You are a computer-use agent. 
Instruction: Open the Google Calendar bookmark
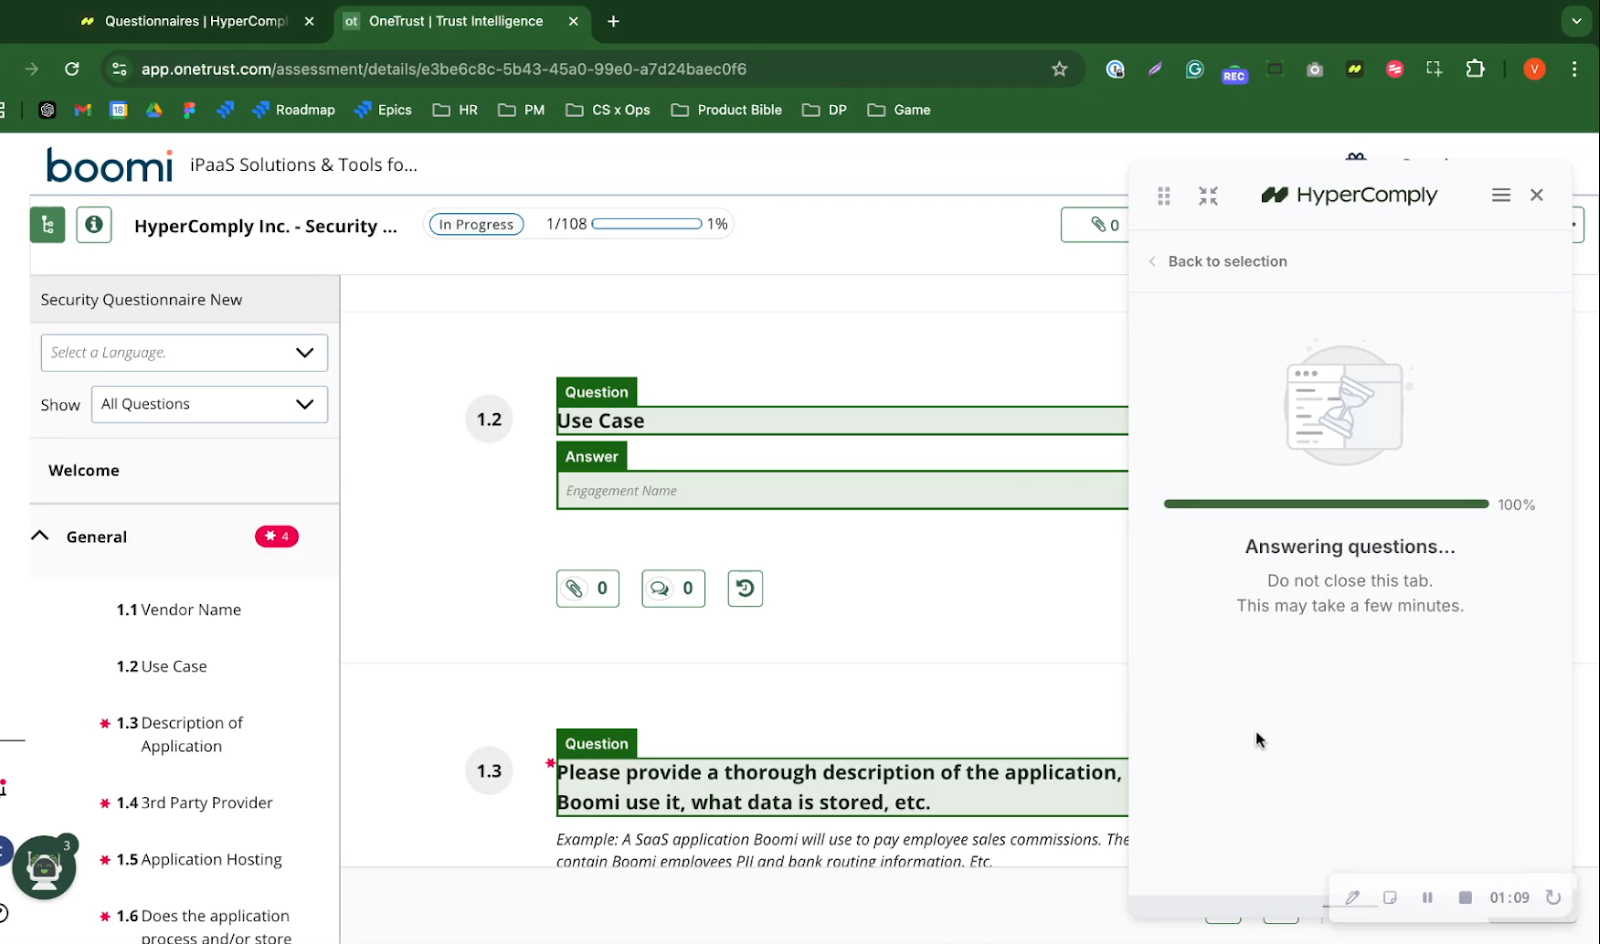119,110
